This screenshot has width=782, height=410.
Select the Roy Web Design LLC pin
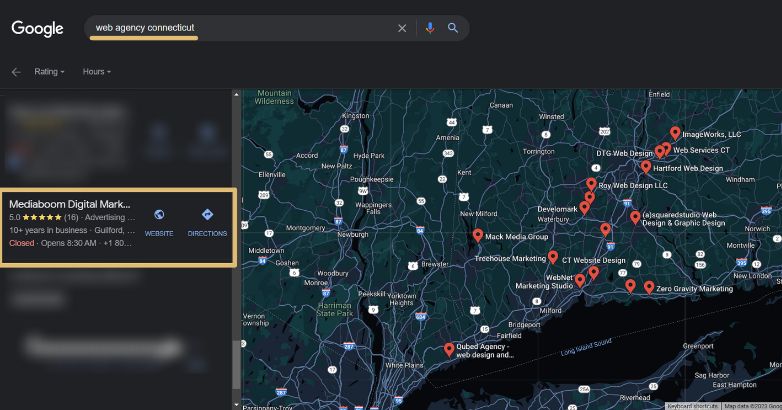click(591, 184)
